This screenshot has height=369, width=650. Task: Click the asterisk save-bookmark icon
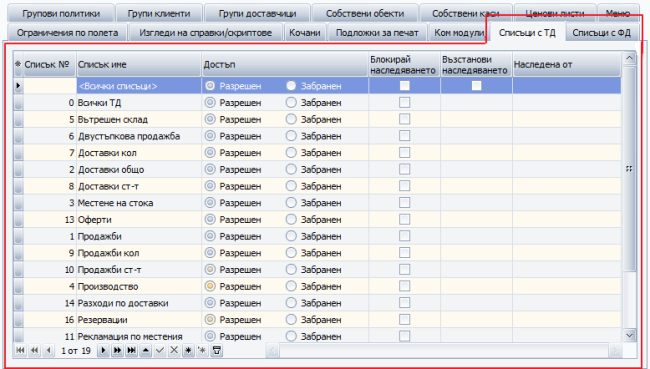[188, 350]
